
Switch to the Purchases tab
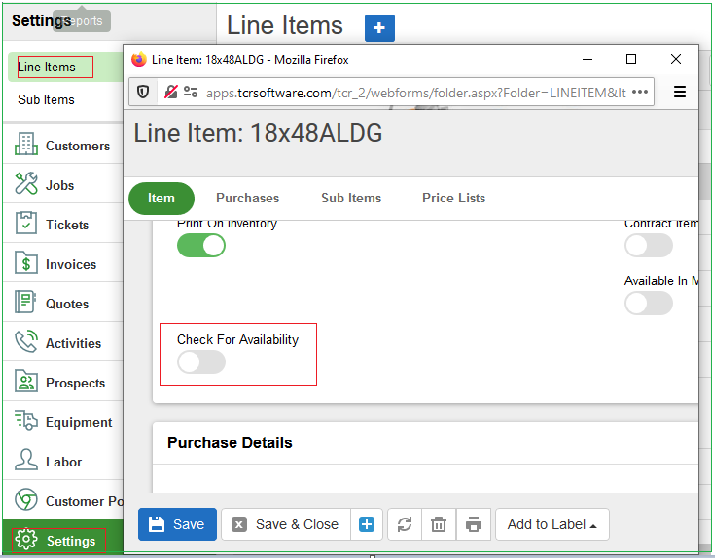tap(247, 198)
